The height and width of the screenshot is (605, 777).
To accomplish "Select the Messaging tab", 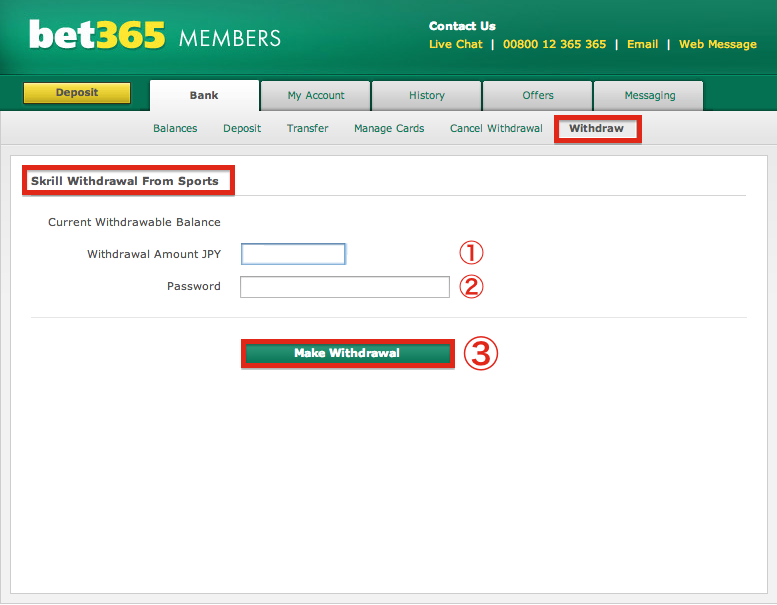I will click(x=649, y=96).
